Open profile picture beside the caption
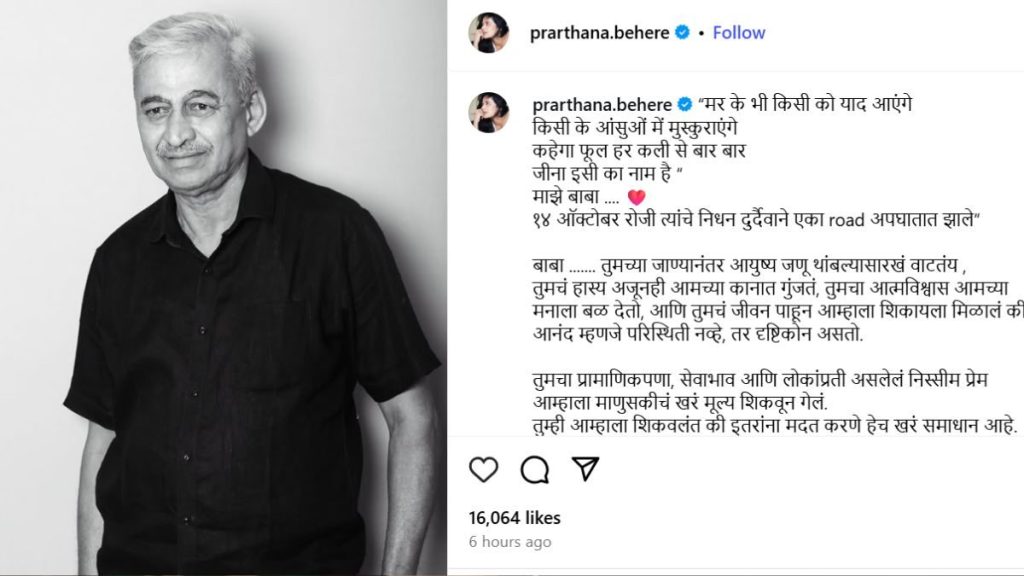Image resolution: width=1024 pixels, height=576 pixels. coord(488,112)
